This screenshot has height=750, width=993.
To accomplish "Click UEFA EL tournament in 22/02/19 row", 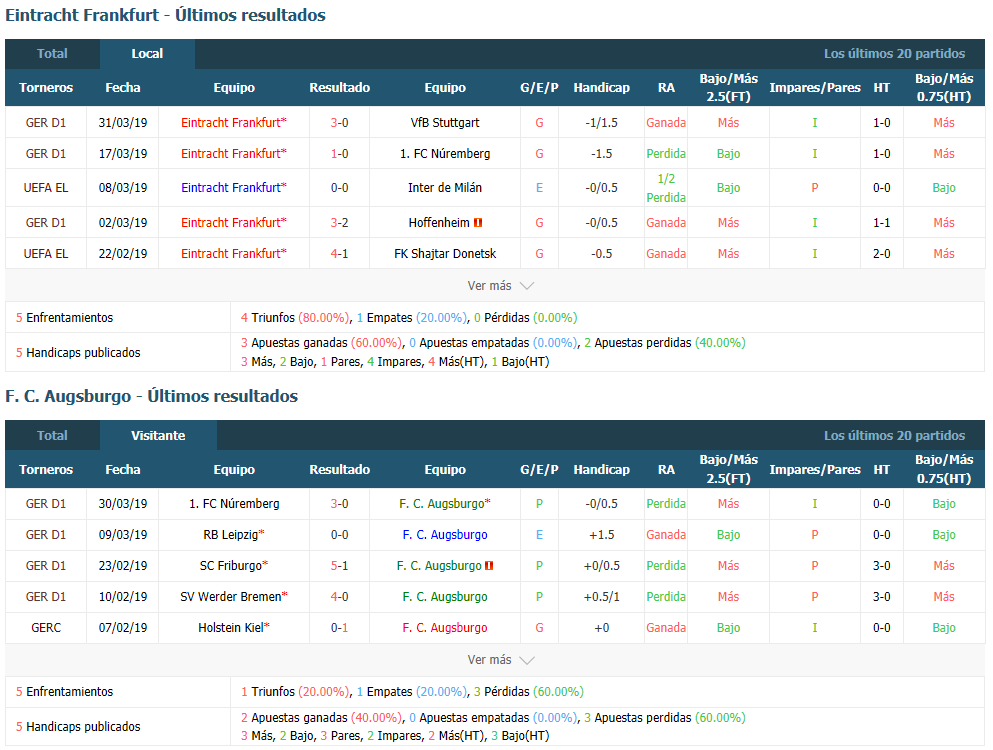I will point(46,254).
